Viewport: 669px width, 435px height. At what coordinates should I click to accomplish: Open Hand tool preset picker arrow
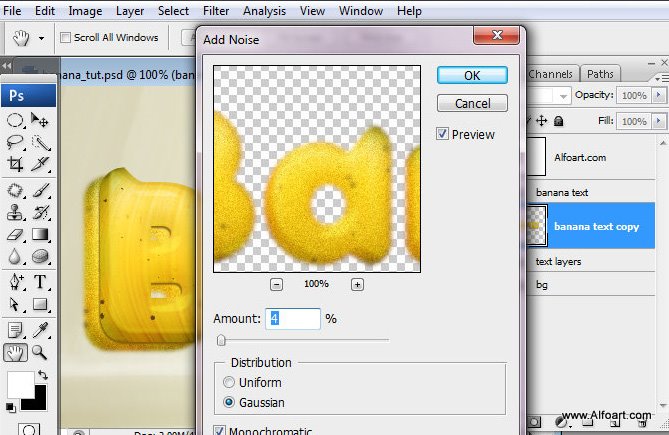click(41, 38)
